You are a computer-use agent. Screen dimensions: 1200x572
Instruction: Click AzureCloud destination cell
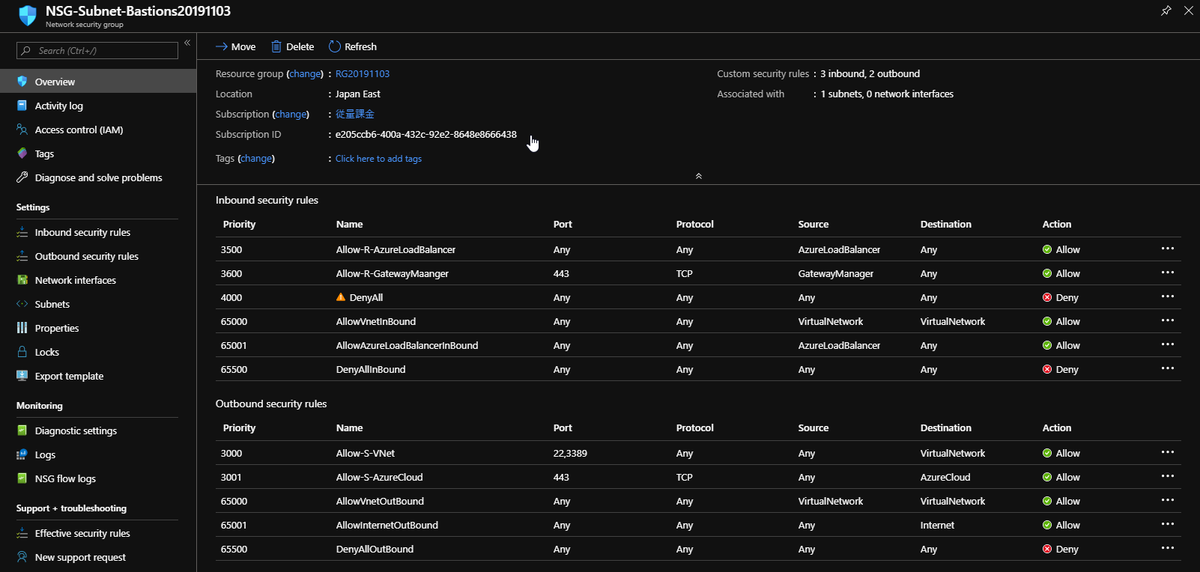tap(945, 477)
